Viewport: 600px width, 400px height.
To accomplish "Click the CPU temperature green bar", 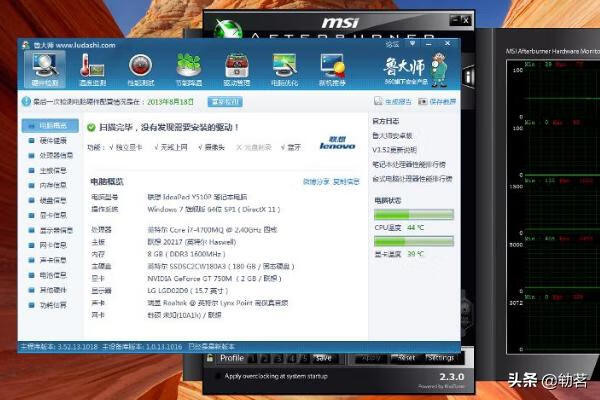I will click(414, 215).
